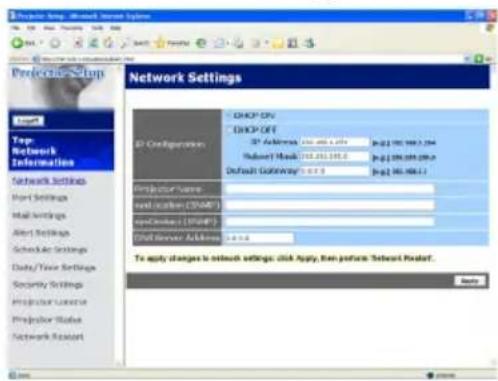498x381 pixels.
Task: Open the Network Restart sidebar link
Action: [48, 337]
